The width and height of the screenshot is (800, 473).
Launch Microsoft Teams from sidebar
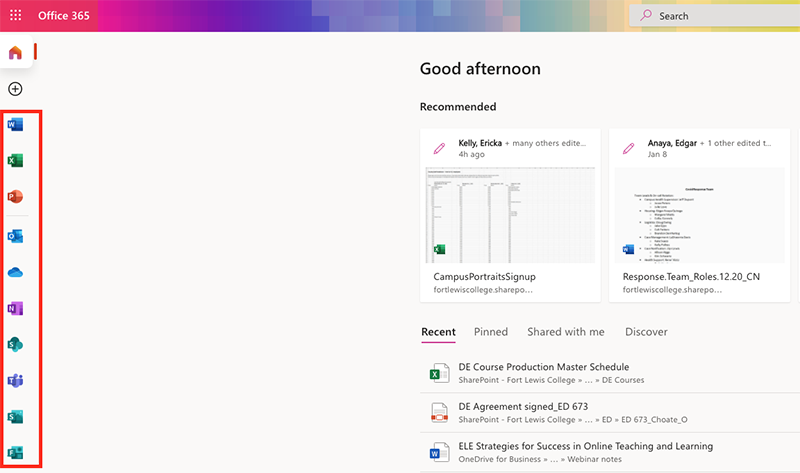coord(15,381)
